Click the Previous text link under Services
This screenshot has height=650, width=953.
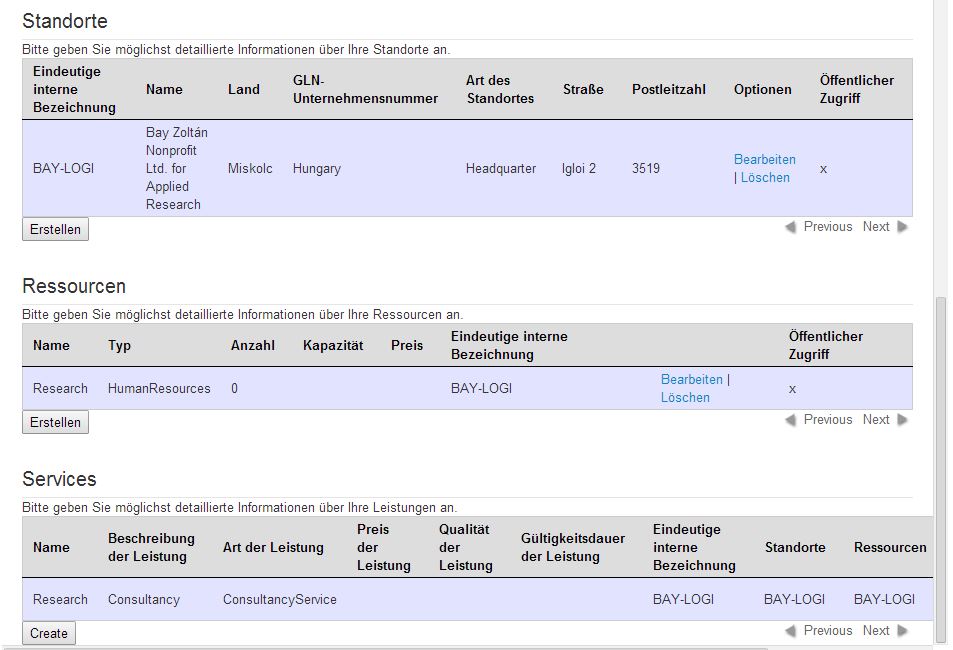coord(828,631)
